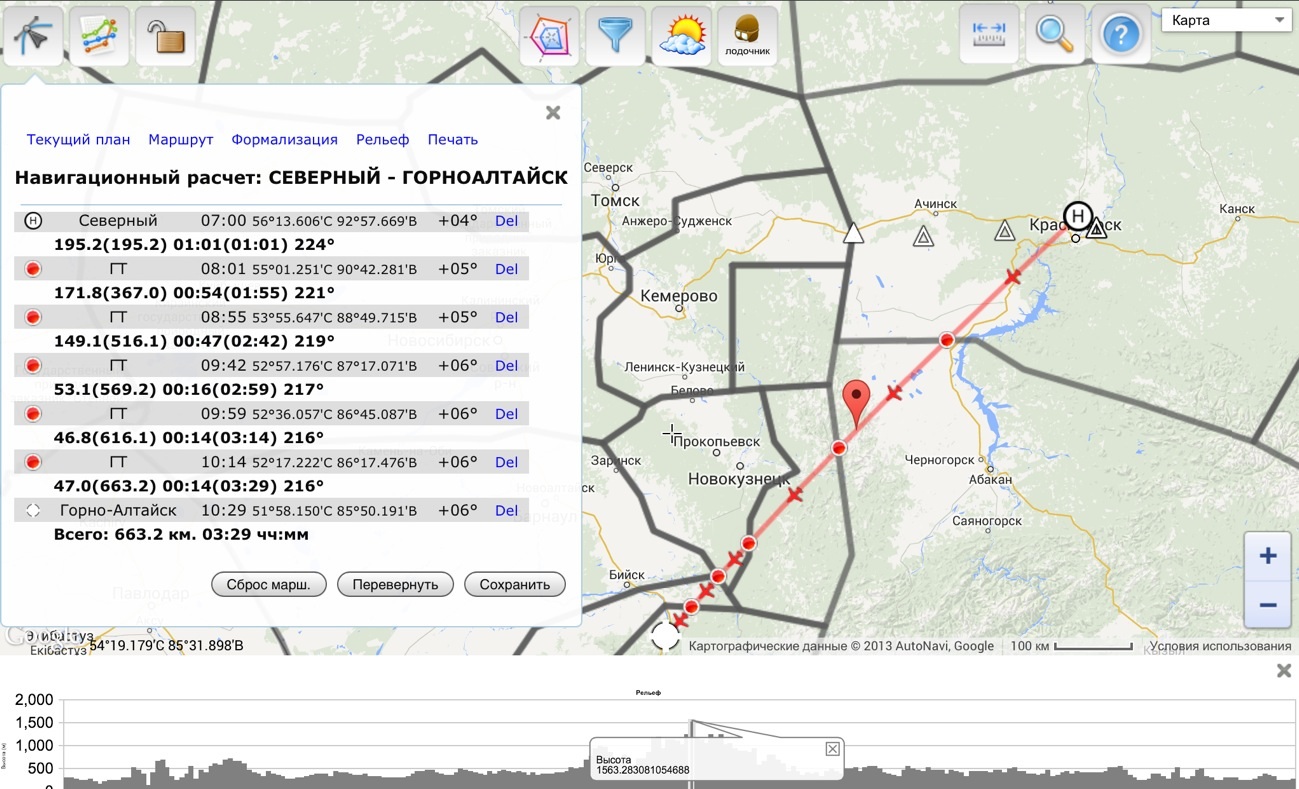Open the weather sun-and-cloud icon

click(x=681, y=36)
